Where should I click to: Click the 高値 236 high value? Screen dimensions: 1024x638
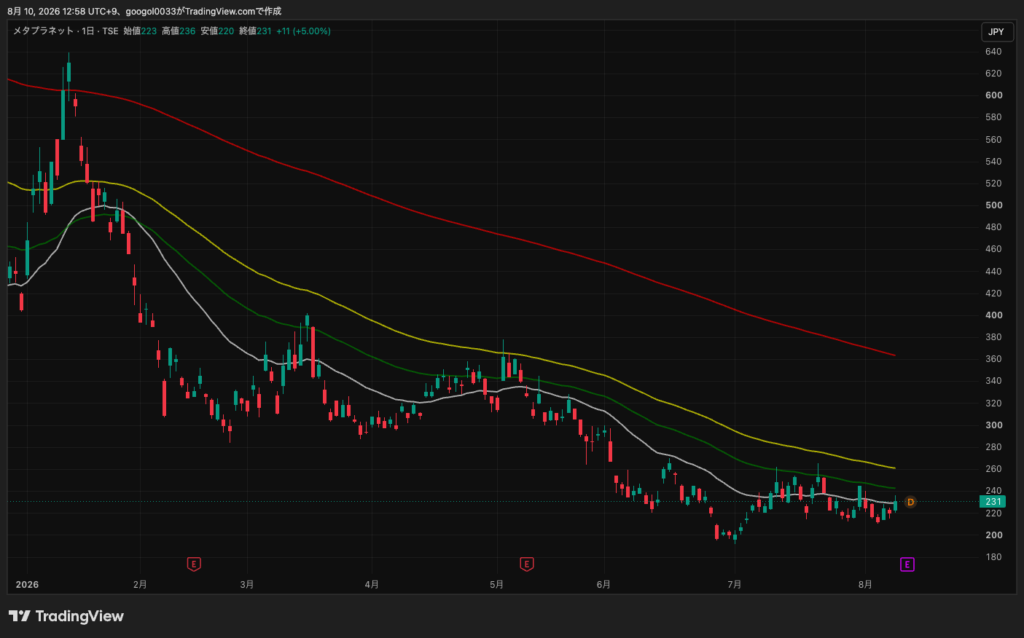(178, 31)
